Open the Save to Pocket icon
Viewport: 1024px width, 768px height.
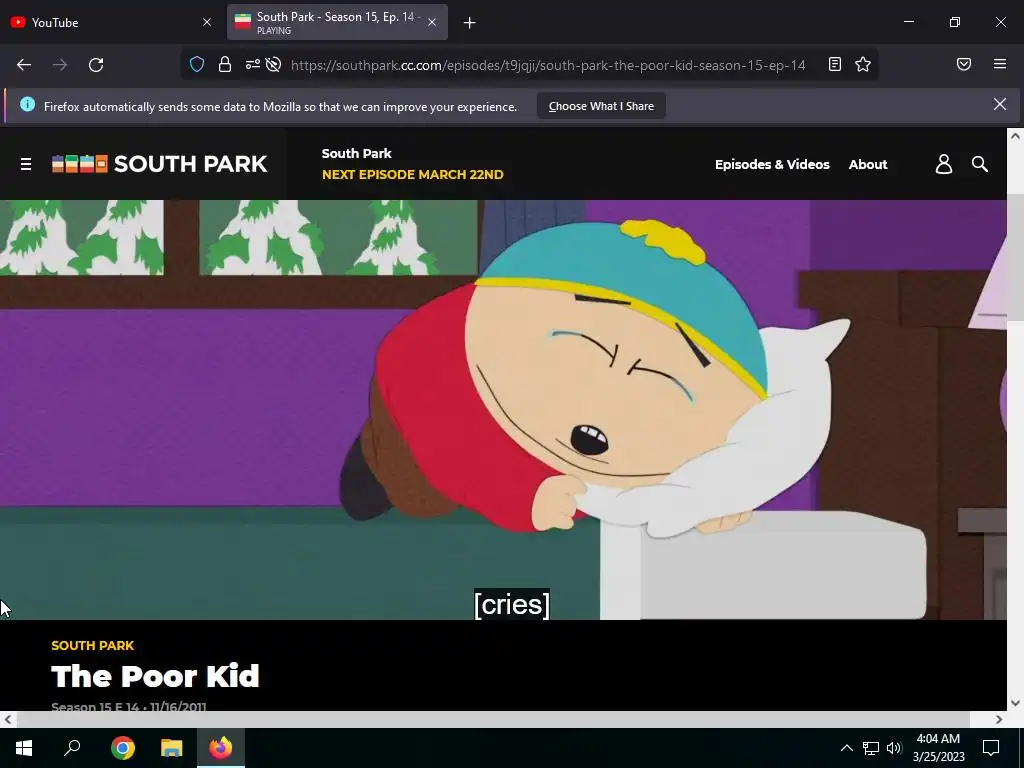964,64
